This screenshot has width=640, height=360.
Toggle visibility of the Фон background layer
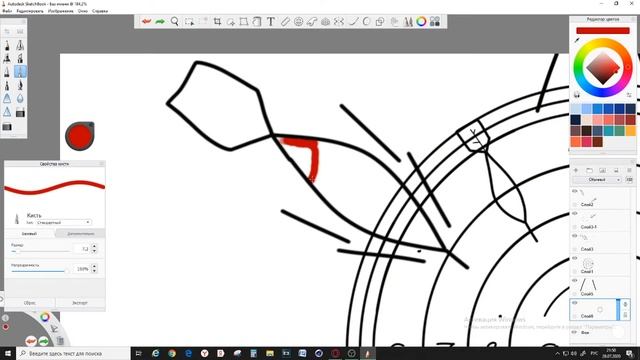[x=575, y=332]
